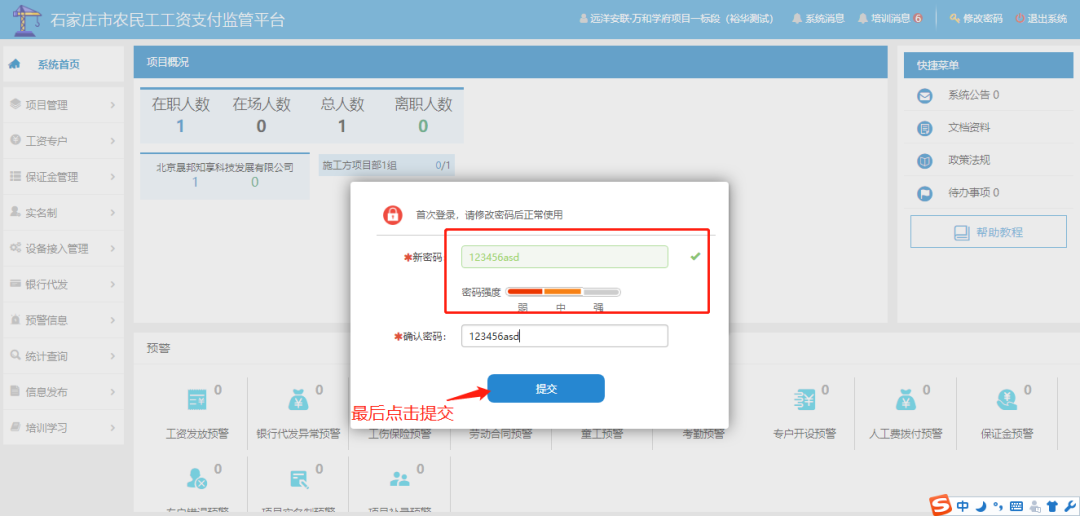Viewport: 1080px width, 516px height.
Task: Expand the 预警信息 chevron arrow
Action: pyautogui.click(x=112, y=320)
